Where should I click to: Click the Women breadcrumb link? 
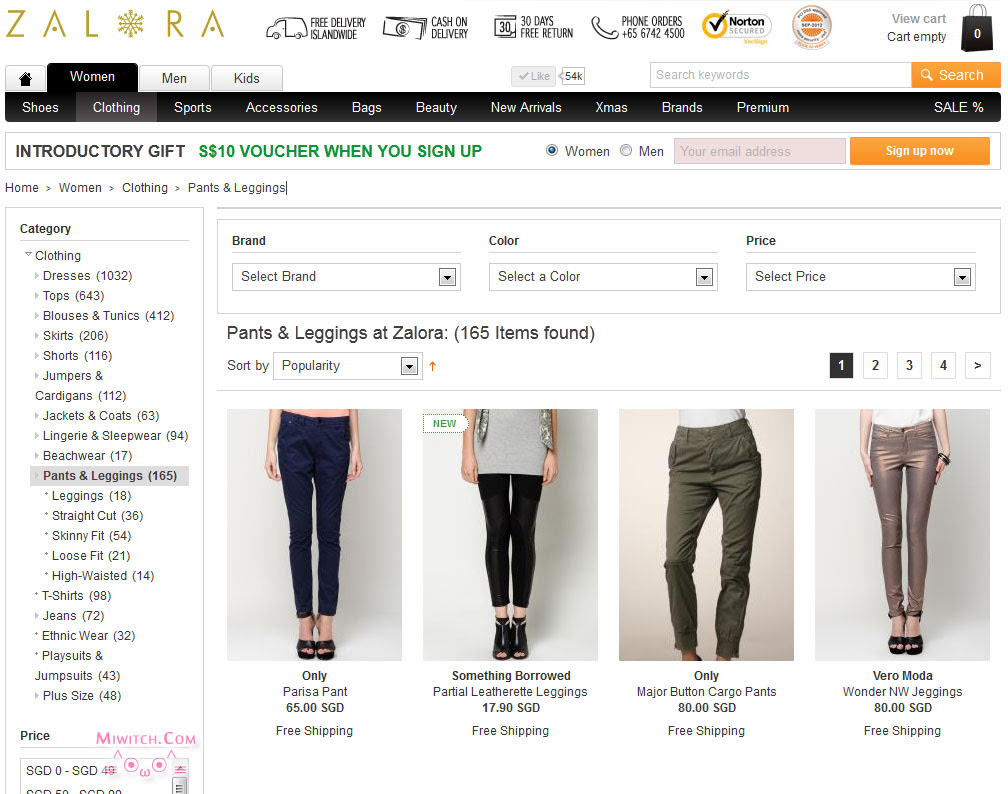pyautogui.click(x=80, y=188)
